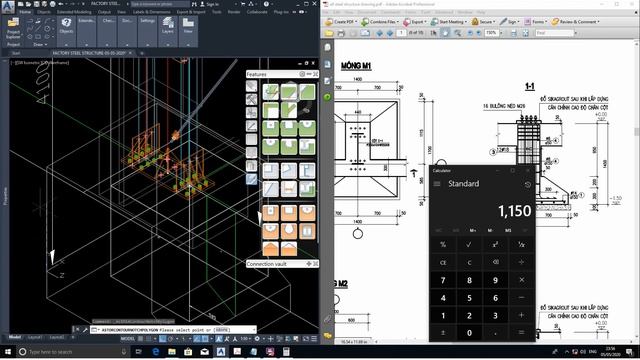
Task: Open the Export dropdown in Acrobat
Action: pyautogui.click(x=415, y=22)
